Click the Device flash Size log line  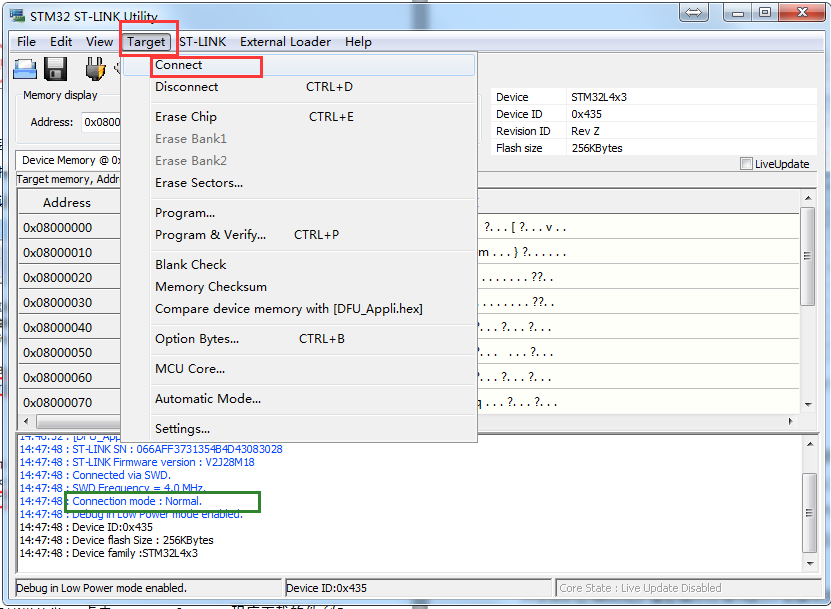coord(117,540)
